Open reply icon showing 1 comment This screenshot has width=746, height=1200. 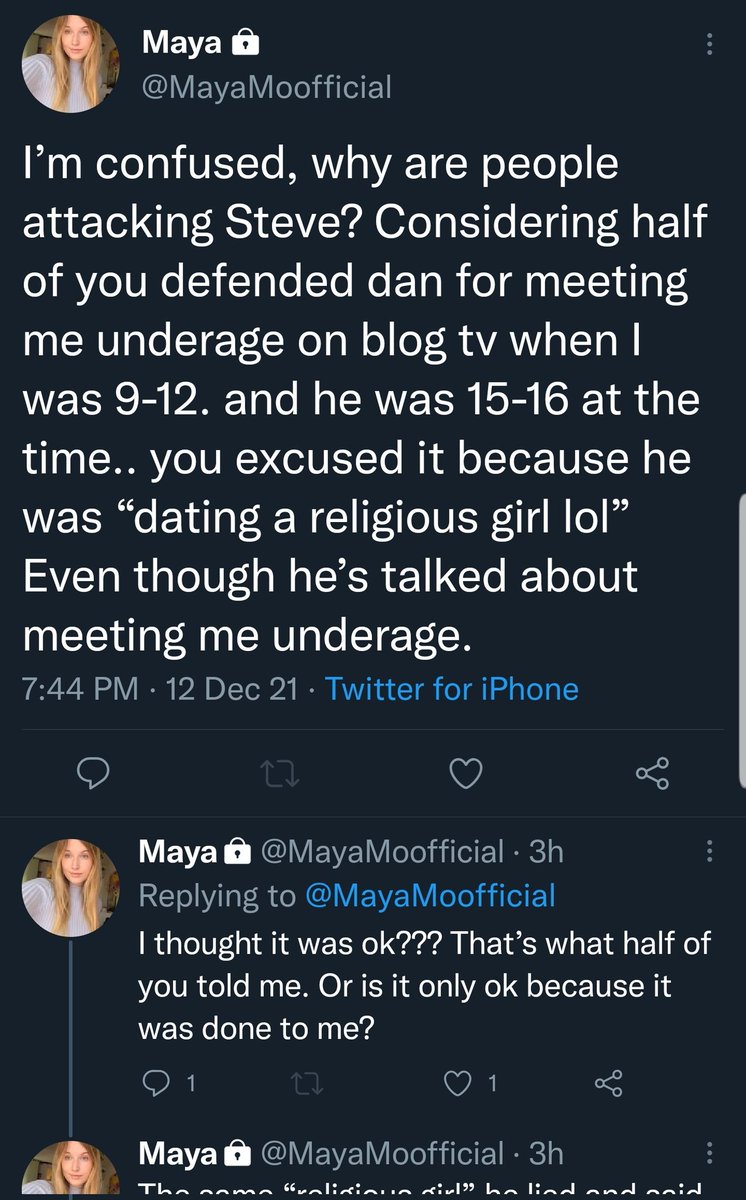(163, 1083)
